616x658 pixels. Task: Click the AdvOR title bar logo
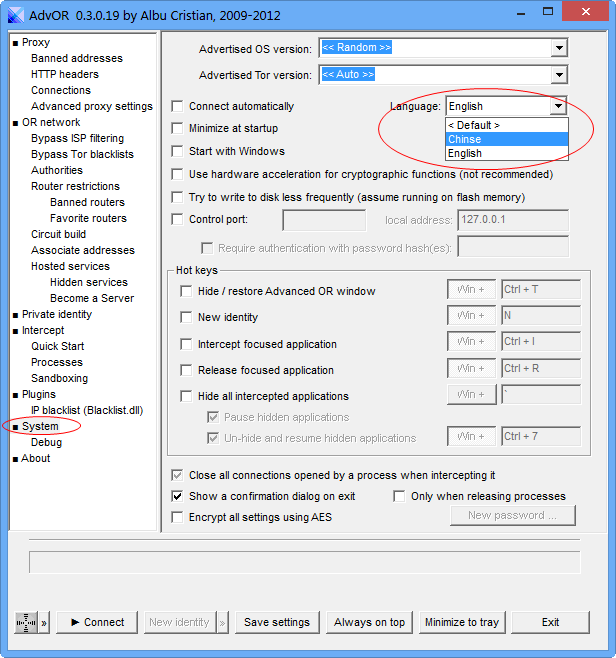(x=16, y=16)
